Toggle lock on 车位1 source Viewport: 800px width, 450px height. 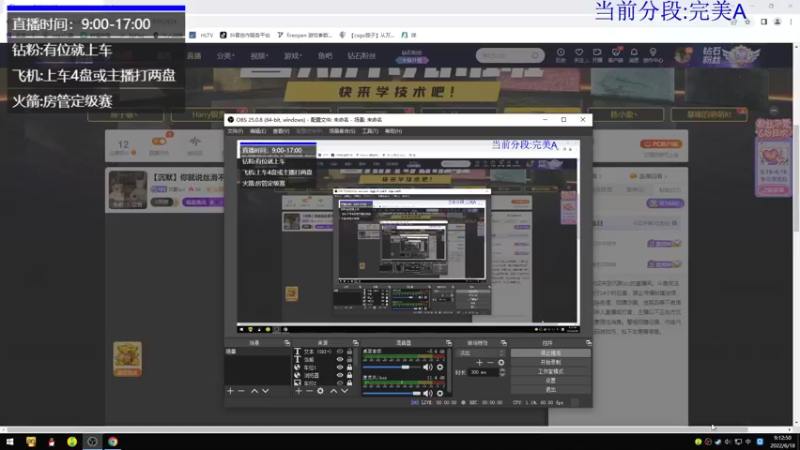349,367
